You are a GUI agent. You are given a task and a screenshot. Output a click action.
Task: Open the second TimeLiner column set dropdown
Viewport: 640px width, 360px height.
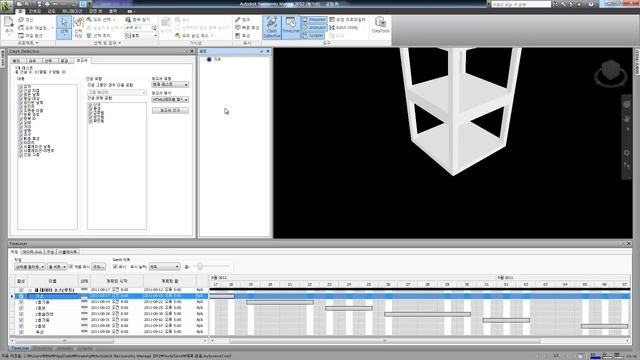click(x=57, y=267)
